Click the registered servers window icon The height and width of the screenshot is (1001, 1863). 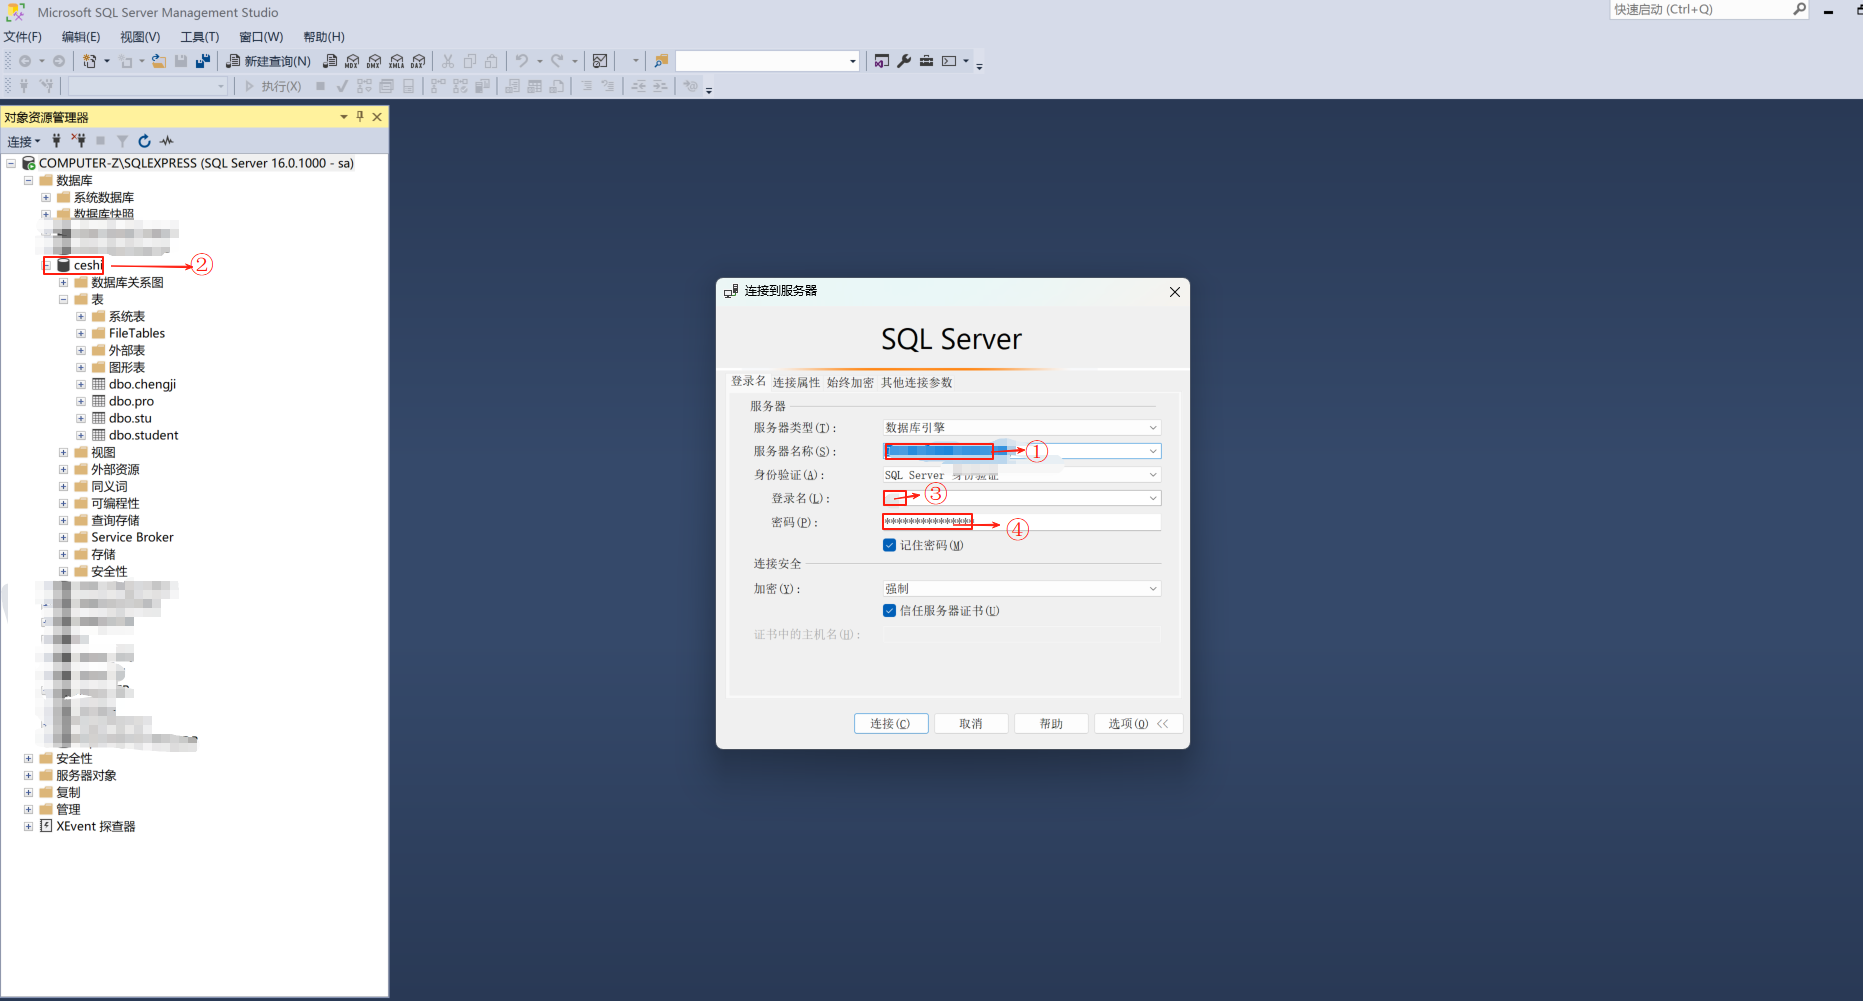point(881,61)
